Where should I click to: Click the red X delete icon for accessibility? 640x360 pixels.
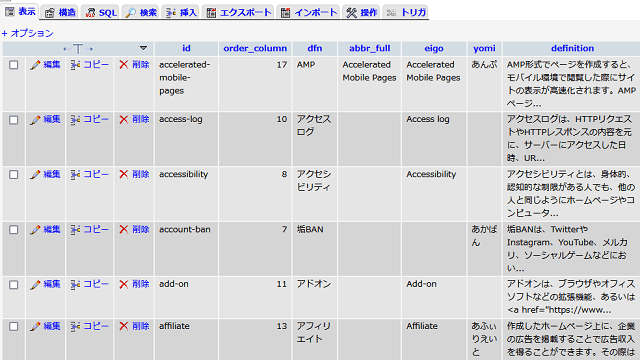pos(124,174)
